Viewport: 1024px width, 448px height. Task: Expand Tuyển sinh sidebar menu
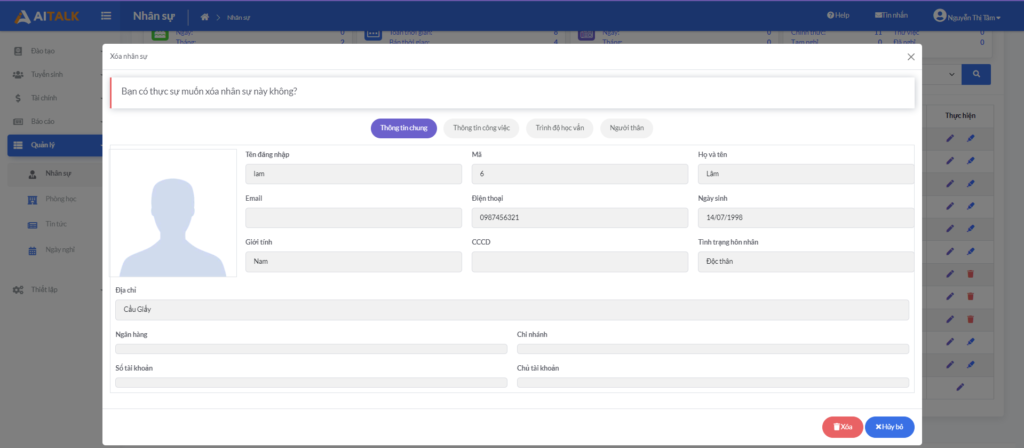(46, 74)
